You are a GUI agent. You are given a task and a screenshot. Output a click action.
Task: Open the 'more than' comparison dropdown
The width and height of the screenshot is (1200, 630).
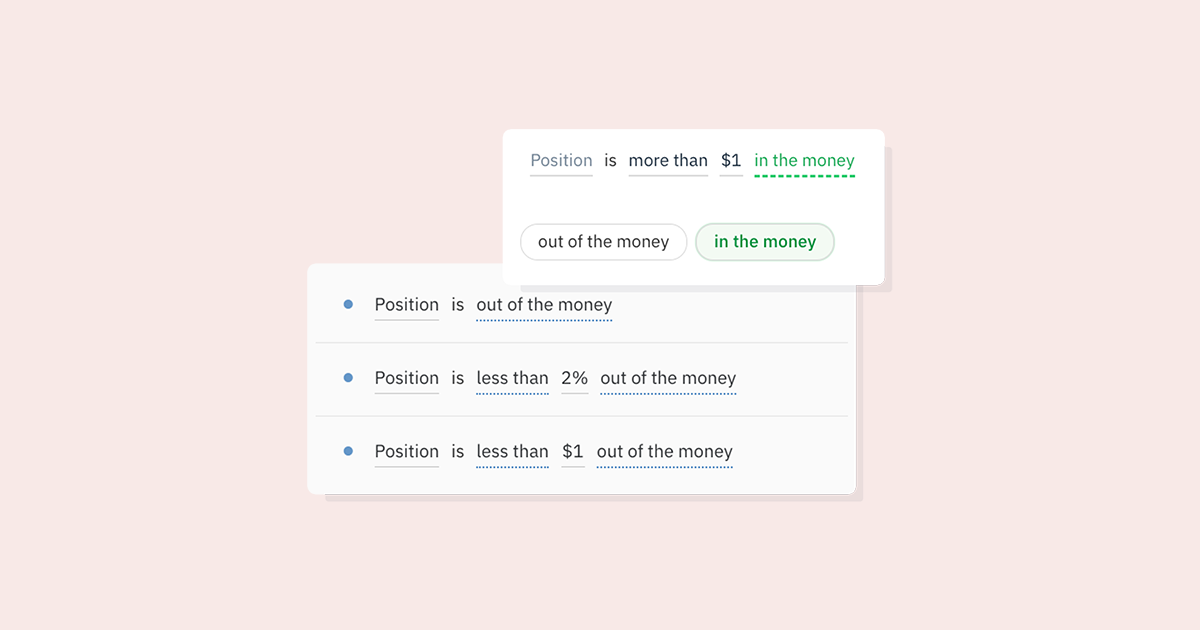pyautogui.click(x=668, y=160)
